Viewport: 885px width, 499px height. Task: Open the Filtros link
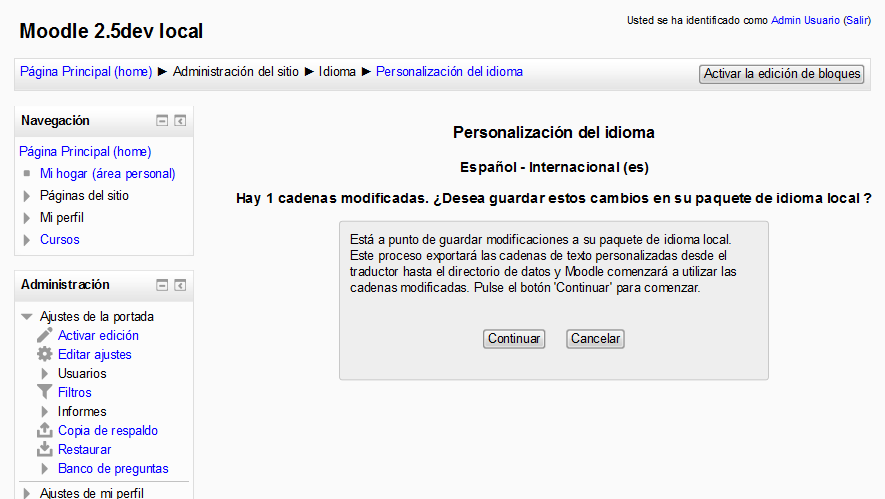tap(75, 392)
